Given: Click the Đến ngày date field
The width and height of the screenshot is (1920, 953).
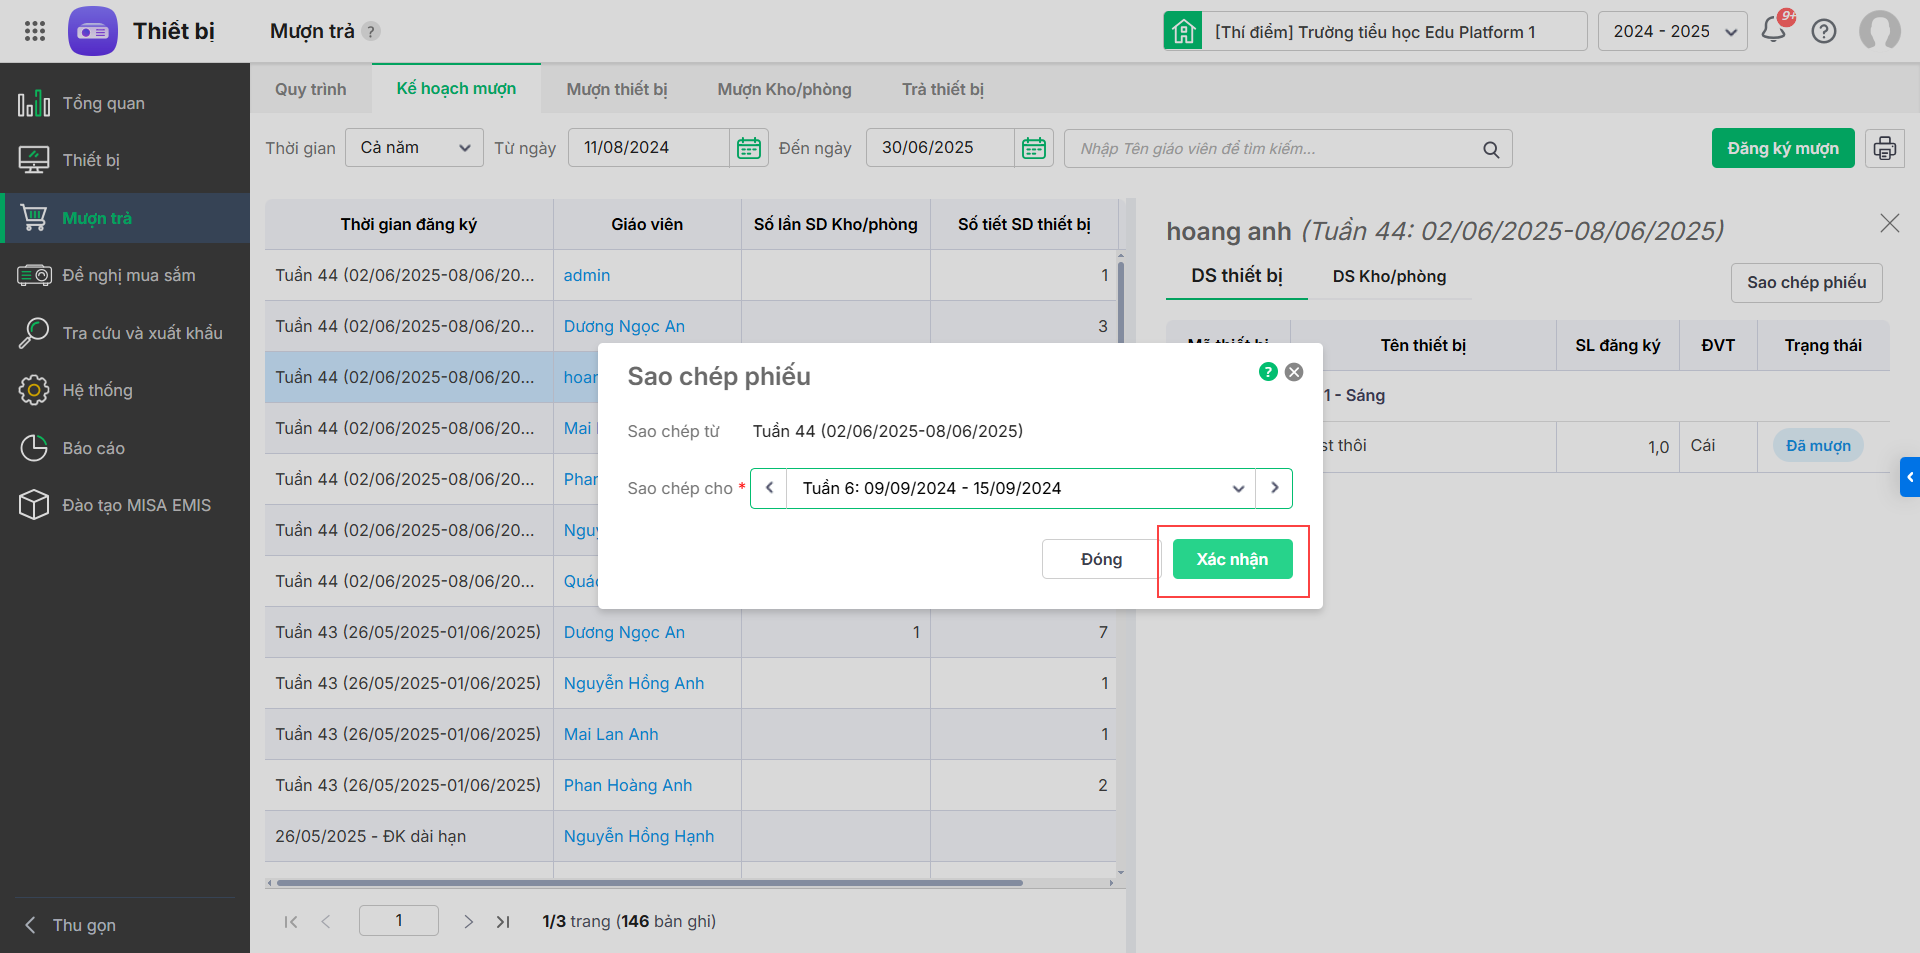Looking at the screenshot, I should (941, 148).
